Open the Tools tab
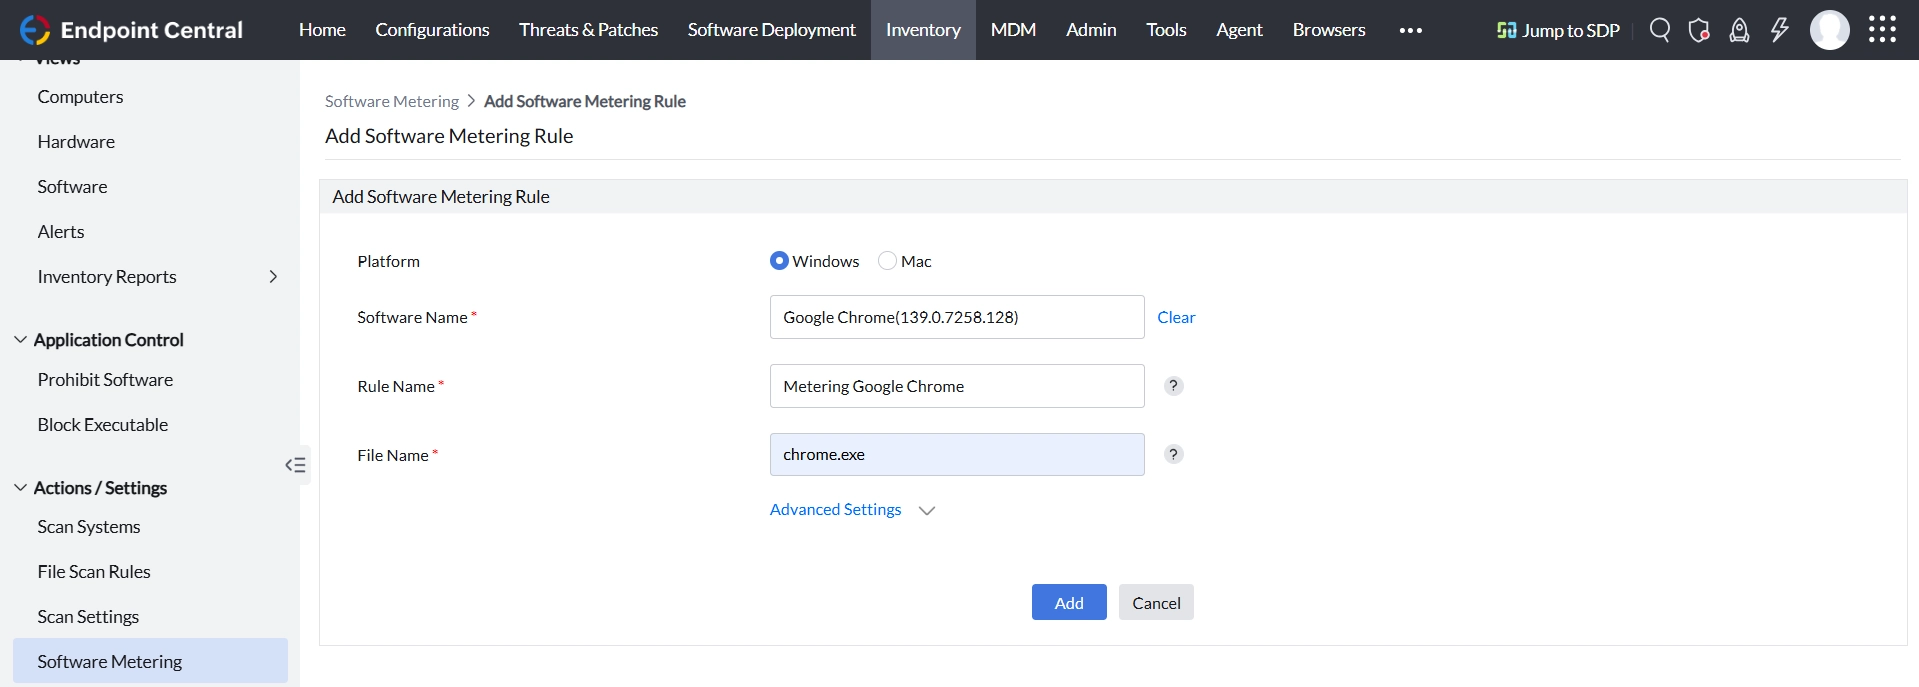The height and width of the screenshot is (687, 1919). click(1166, 30)
